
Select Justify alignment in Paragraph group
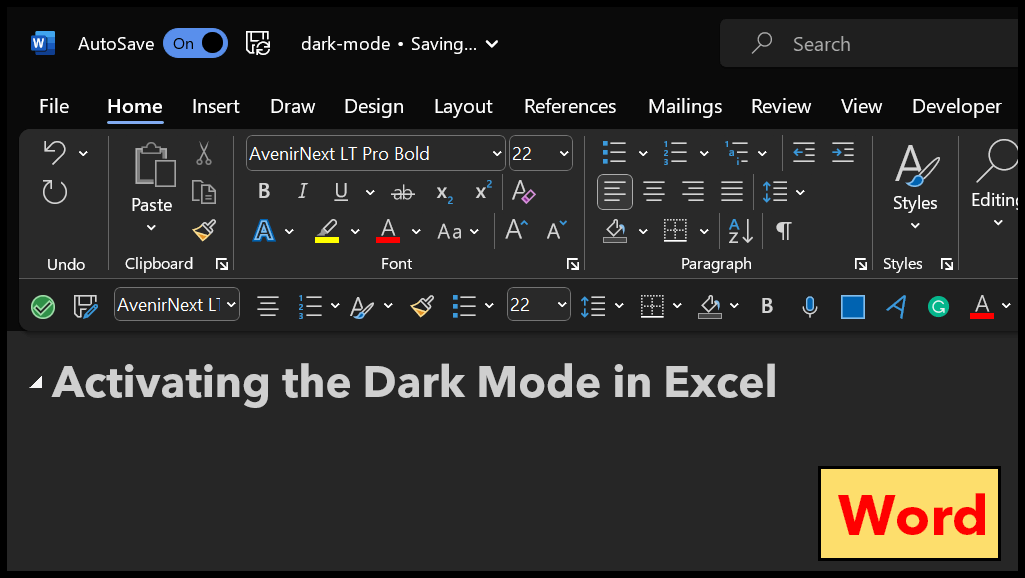coord(732,192)
